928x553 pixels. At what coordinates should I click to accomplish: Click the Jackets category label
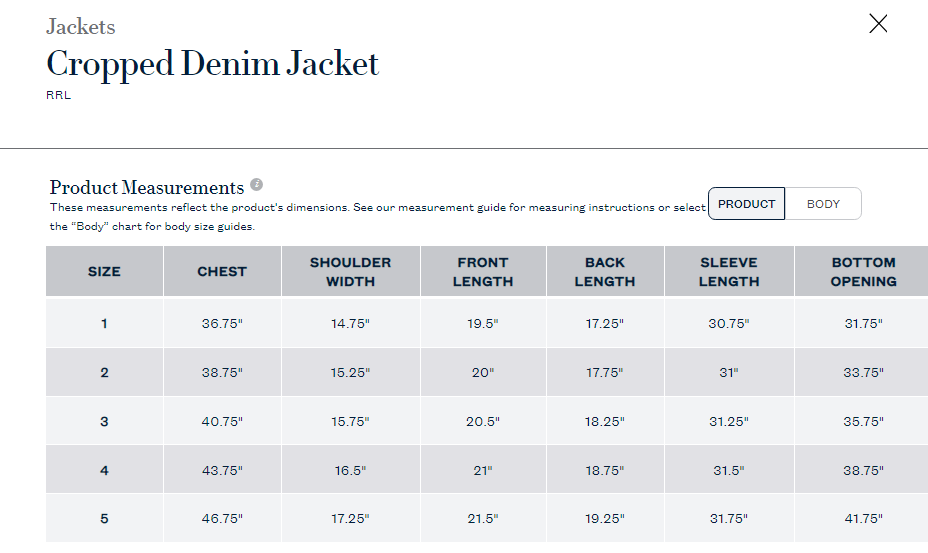[x=80, y=27]
